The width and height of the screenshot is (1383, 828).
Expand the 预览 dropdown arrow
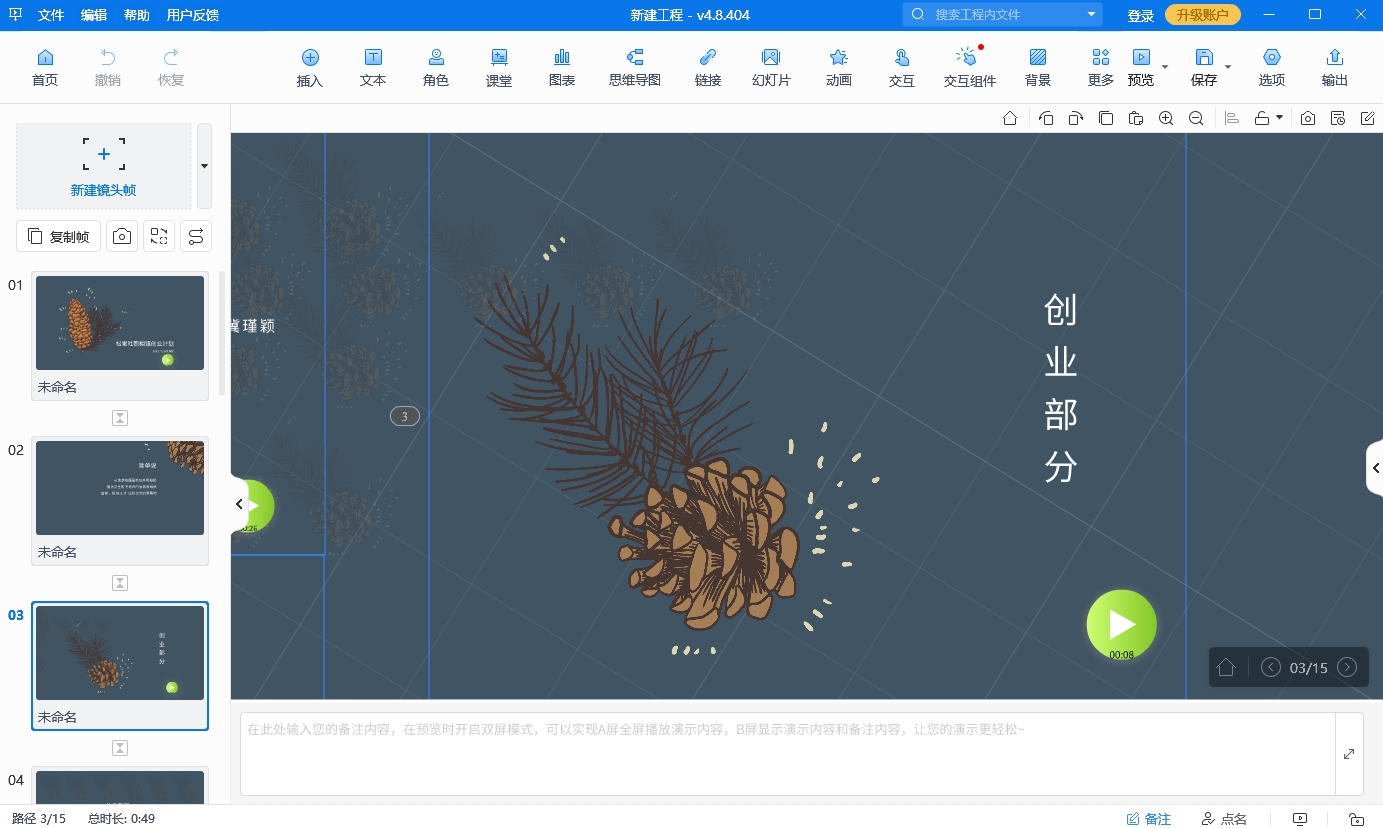click(x=1165, y=68)
